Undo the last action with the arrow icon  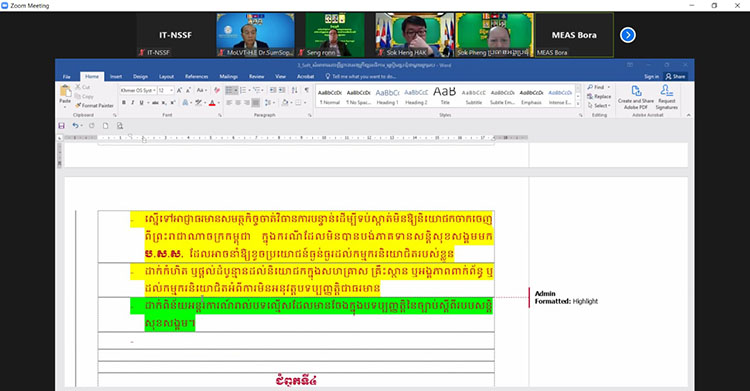click(75, 125)
